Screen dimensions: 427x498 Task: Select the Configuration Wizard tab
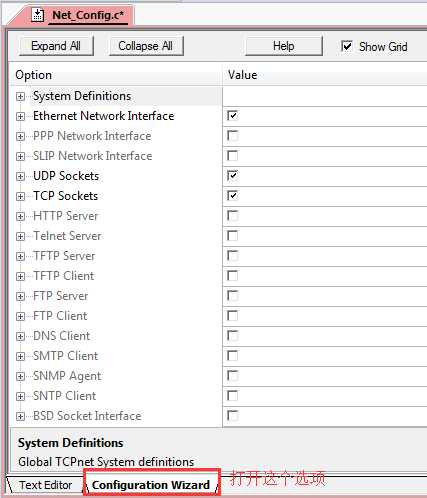pos(151,485)
